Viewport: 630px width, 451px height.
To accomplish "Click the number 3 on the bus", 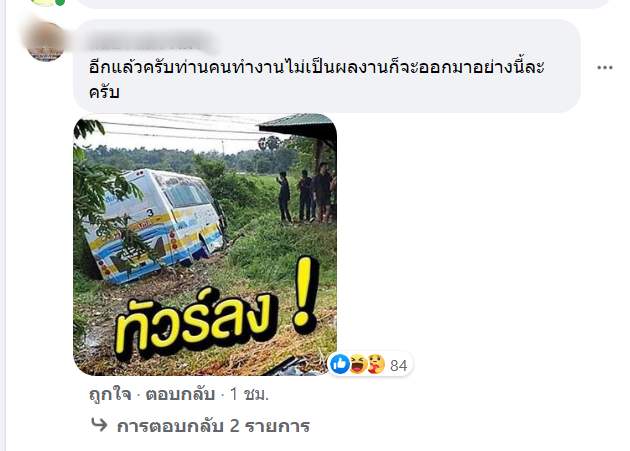I will coord(150,213).
